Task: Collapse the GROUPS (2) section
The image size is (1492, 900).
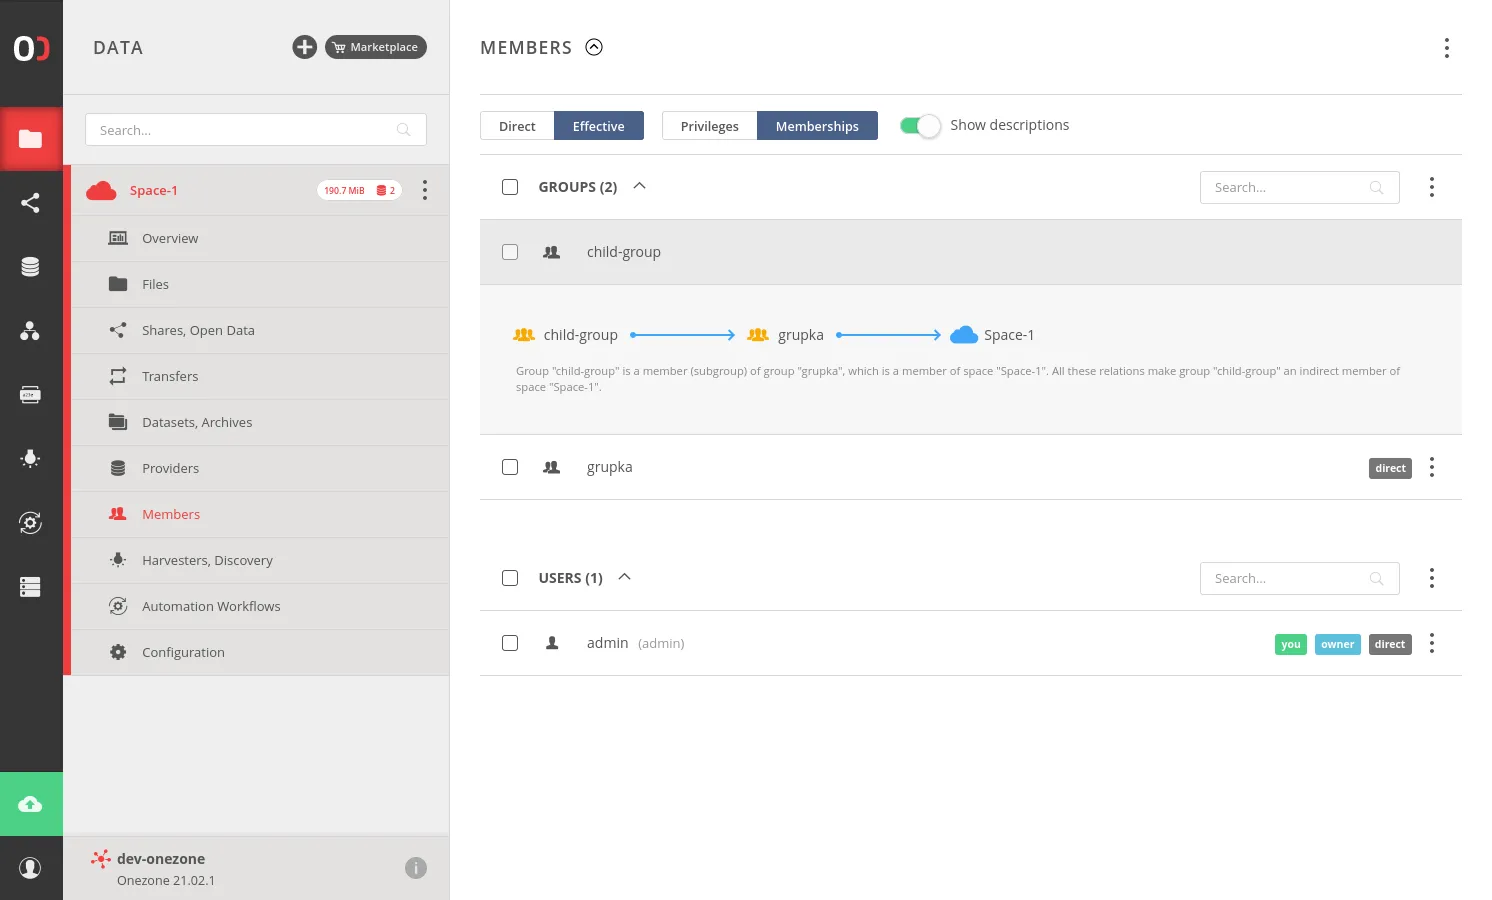Action: [x=639, y=186]
